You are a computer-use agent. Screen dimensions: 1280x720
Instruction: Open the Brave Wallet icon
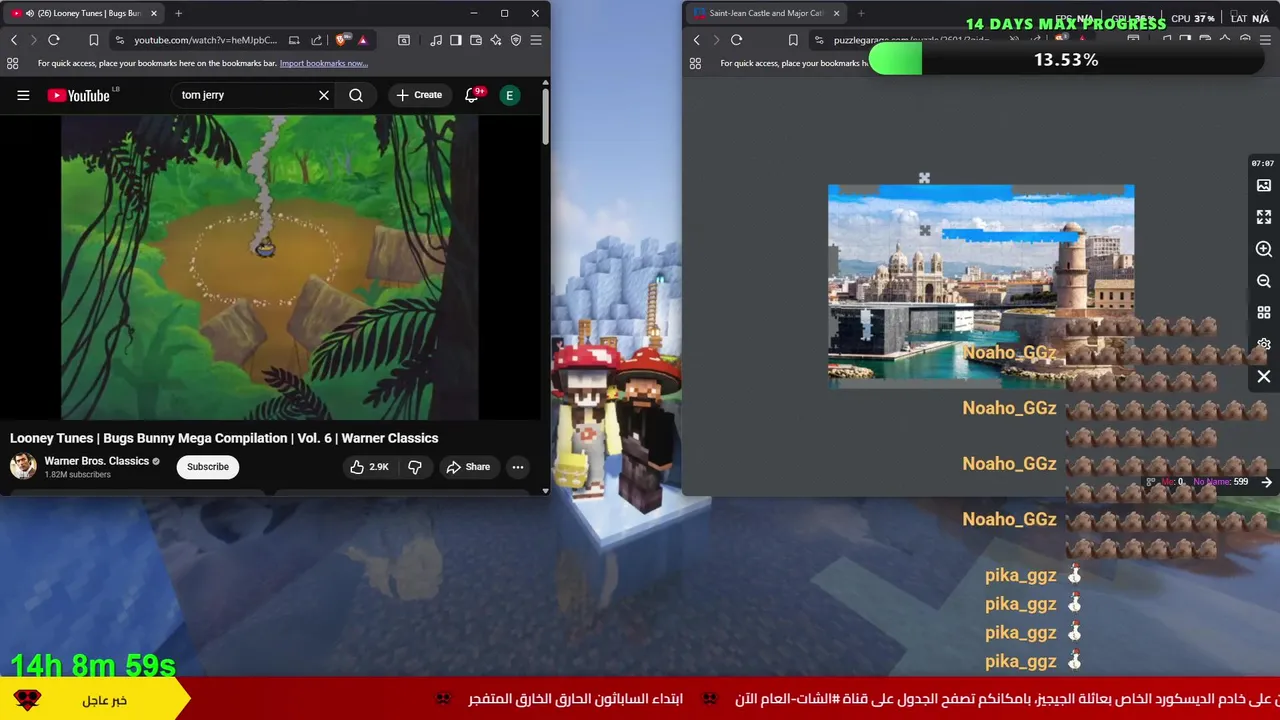pyautogui.click(x=476, y=40)
